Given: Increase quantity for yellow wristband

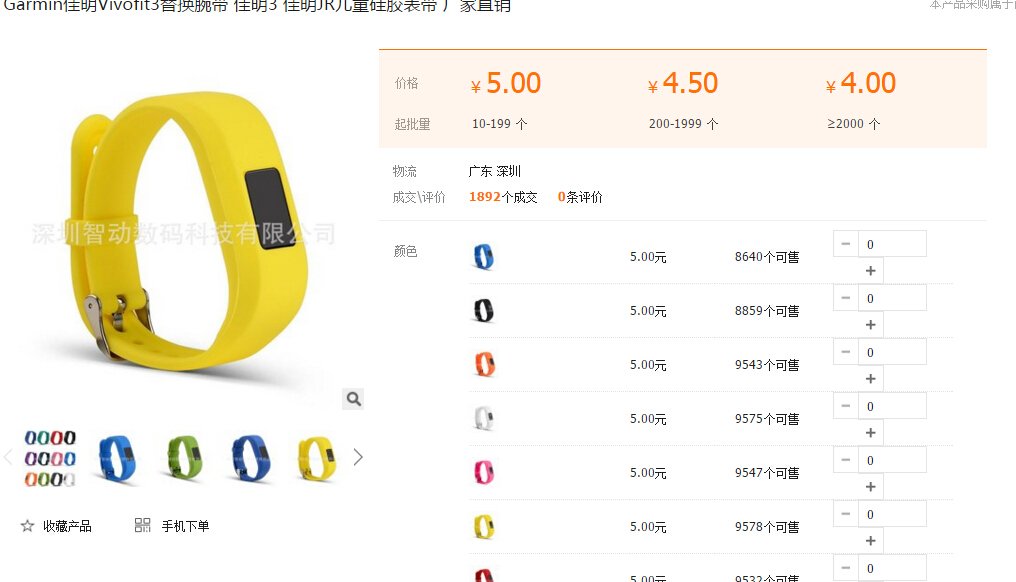Looking at the screenshot, I should 871,541.
